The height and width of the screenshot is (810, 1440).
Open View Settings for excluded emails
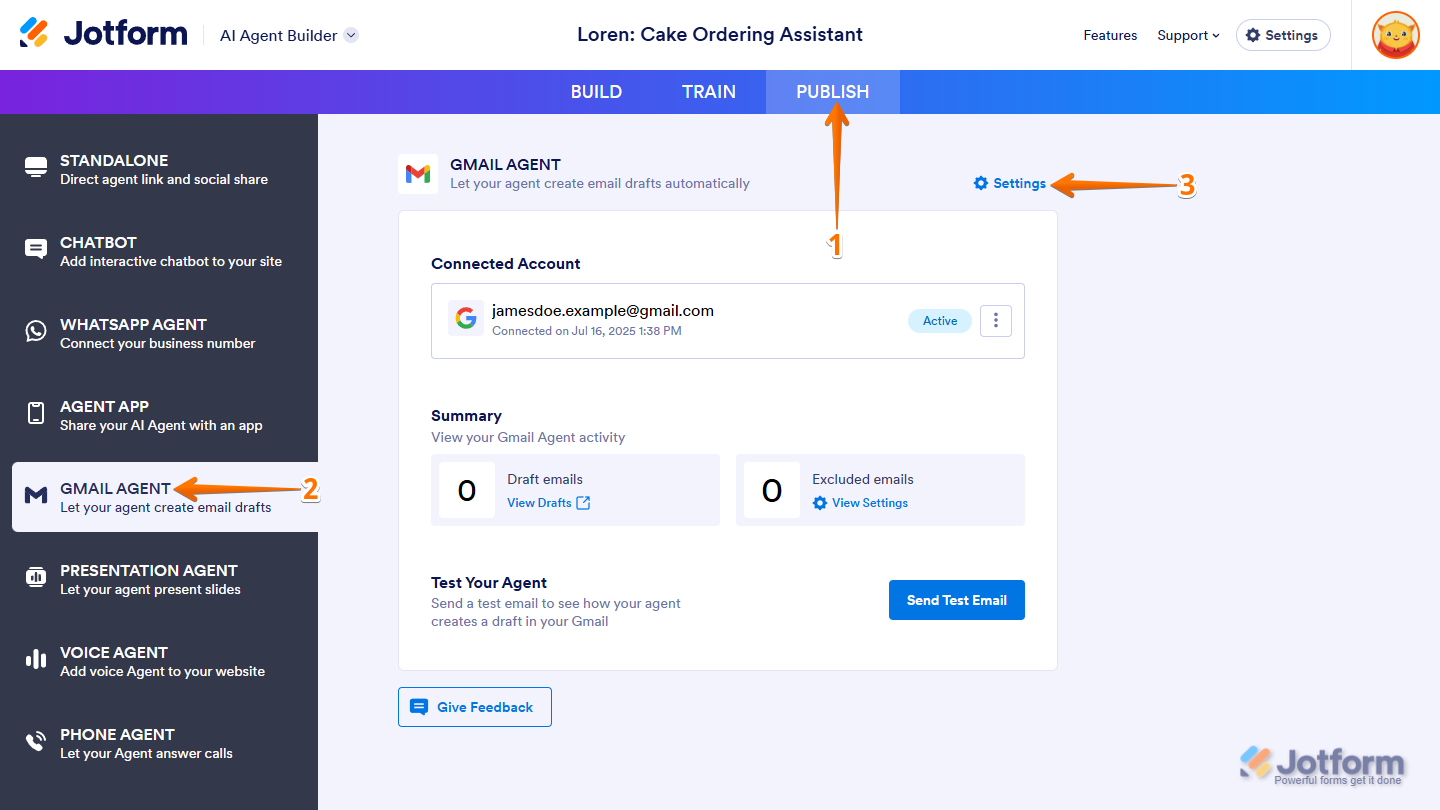(x=860, y=503)
